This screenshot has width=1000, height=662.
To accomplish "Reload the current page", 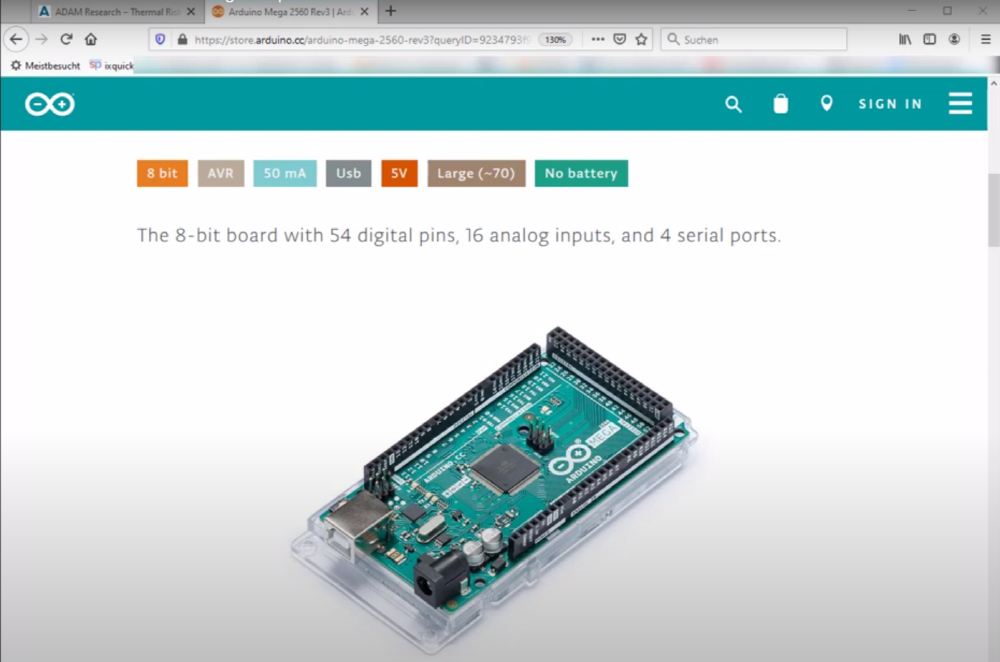I will [66, 40].
